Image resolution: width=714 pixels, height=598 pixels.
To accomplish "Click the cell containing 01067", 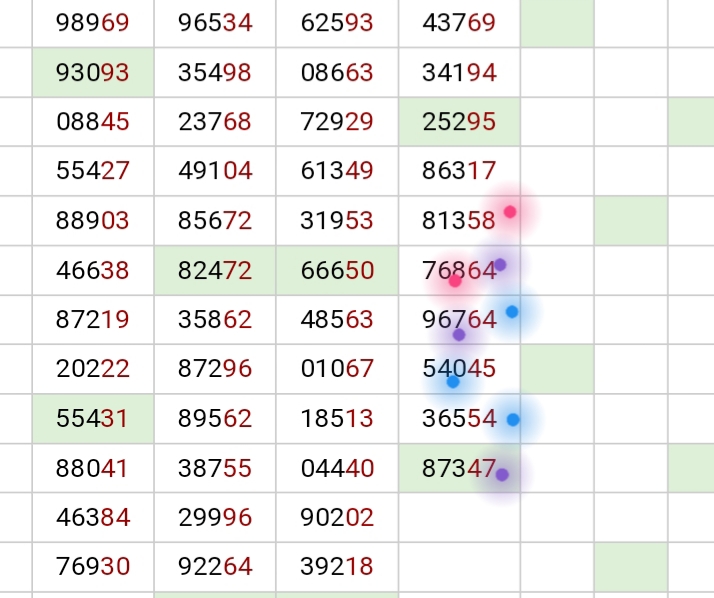I will click(337, 368).
